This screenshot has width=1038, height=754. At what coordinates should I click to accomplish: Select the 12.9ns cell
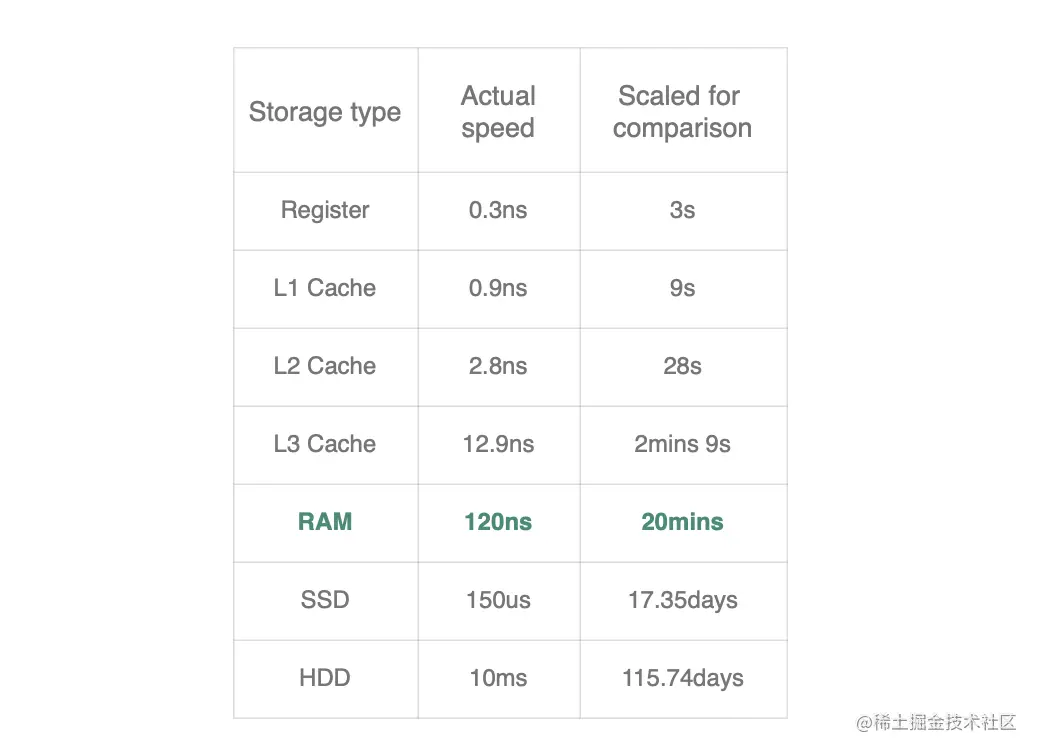pyautogui.click(x=498, y=444)
